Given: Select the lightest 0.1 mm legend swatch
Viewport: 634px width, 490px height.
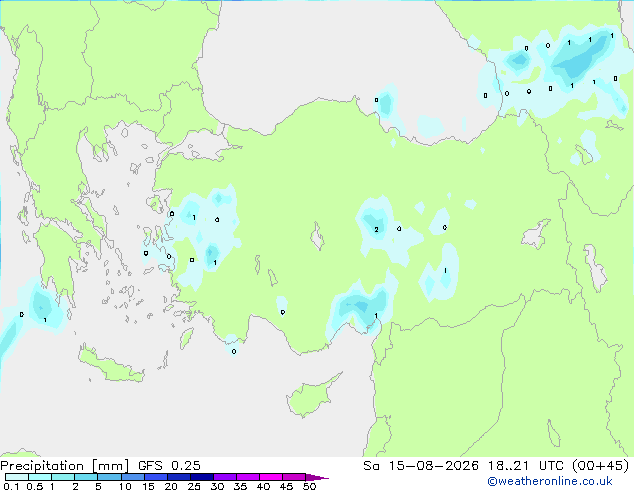Looking at the screenshot, I should [x=17, y=477].
